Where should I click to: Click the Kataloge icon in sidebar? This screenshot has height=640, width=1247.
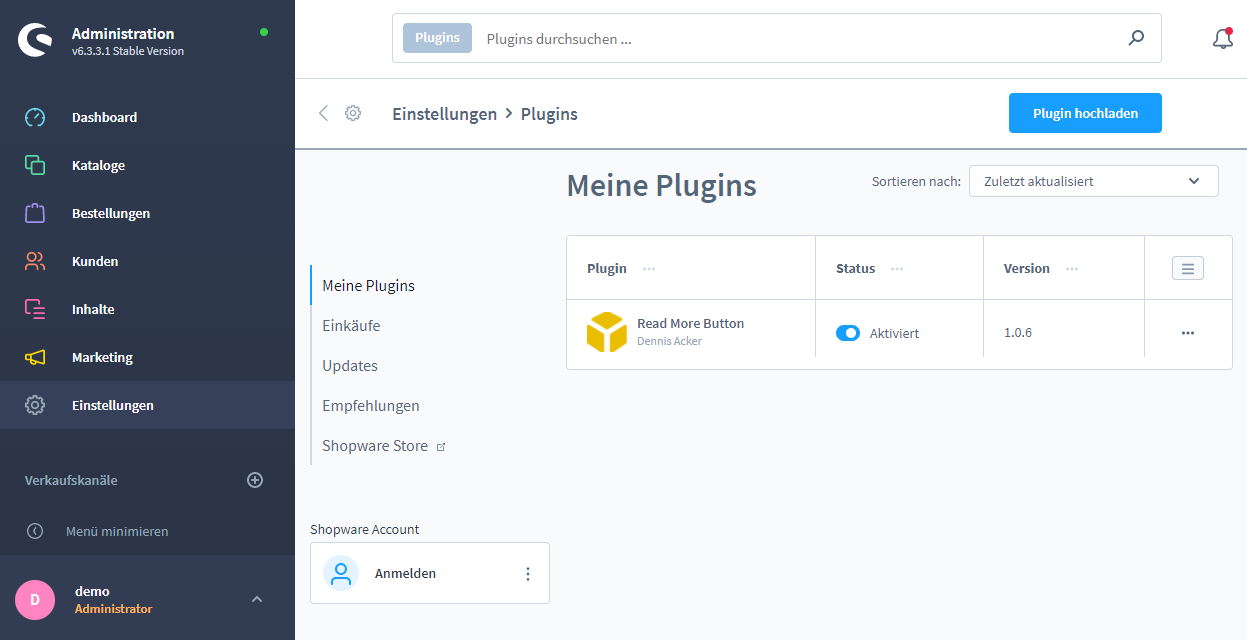pyautogui.click(x=35, y=165)
